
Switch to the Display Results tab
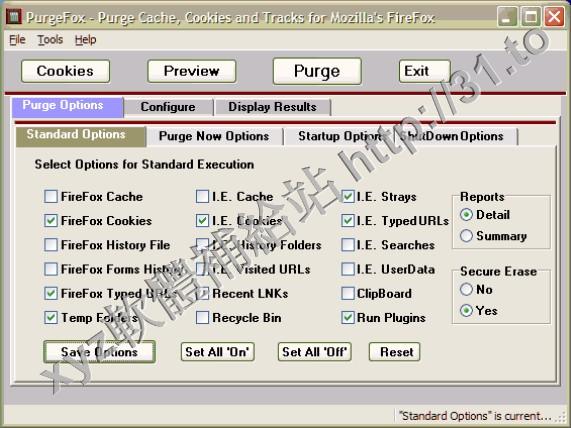pos(272,107)
